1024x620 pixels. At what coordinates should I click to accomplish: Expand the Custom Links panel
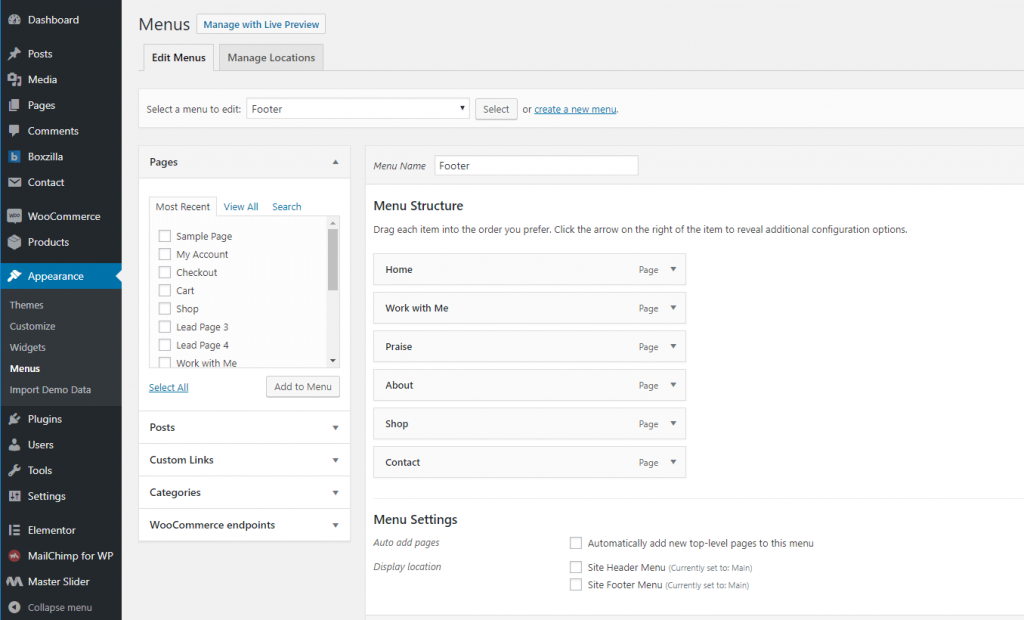tap(244, 460)
